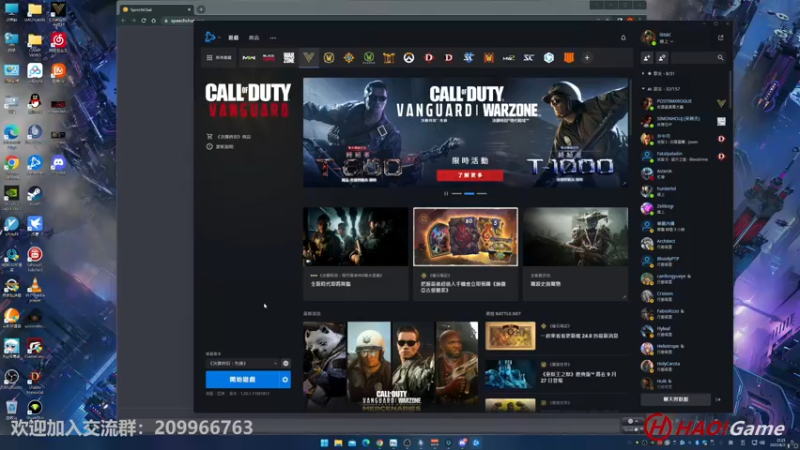Viewport: 800px width, 450px height.
Task: Select the orange Black Ops 4 icon
Action: pos(568,58)
